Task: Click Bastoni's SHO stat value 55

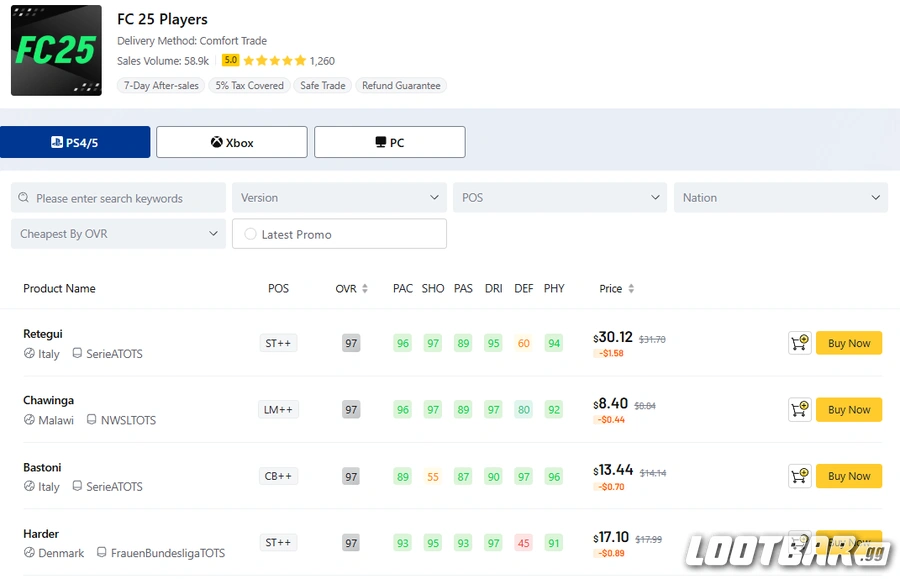Action: point(433,477)
